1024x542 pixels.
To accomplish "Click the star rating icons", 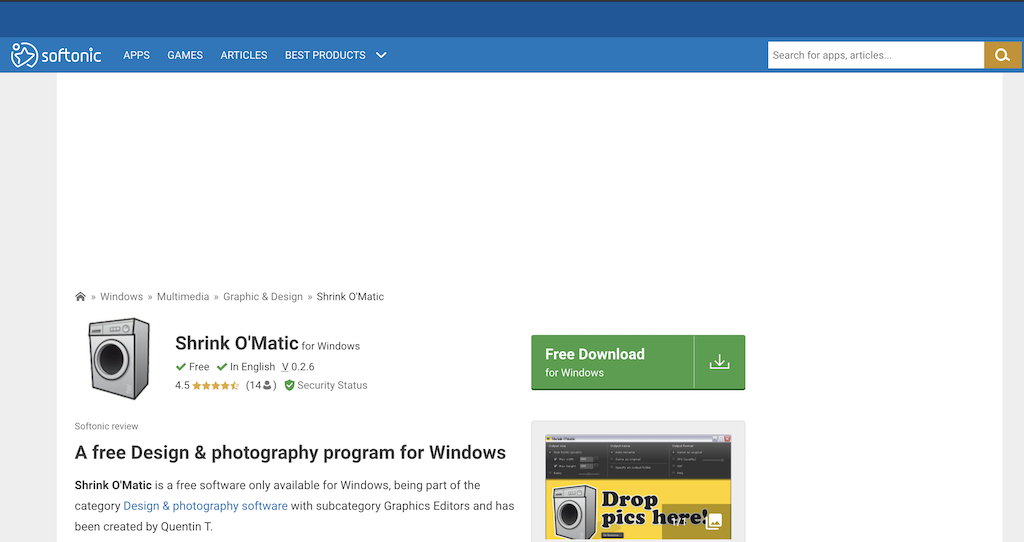I will click(216, 385).
